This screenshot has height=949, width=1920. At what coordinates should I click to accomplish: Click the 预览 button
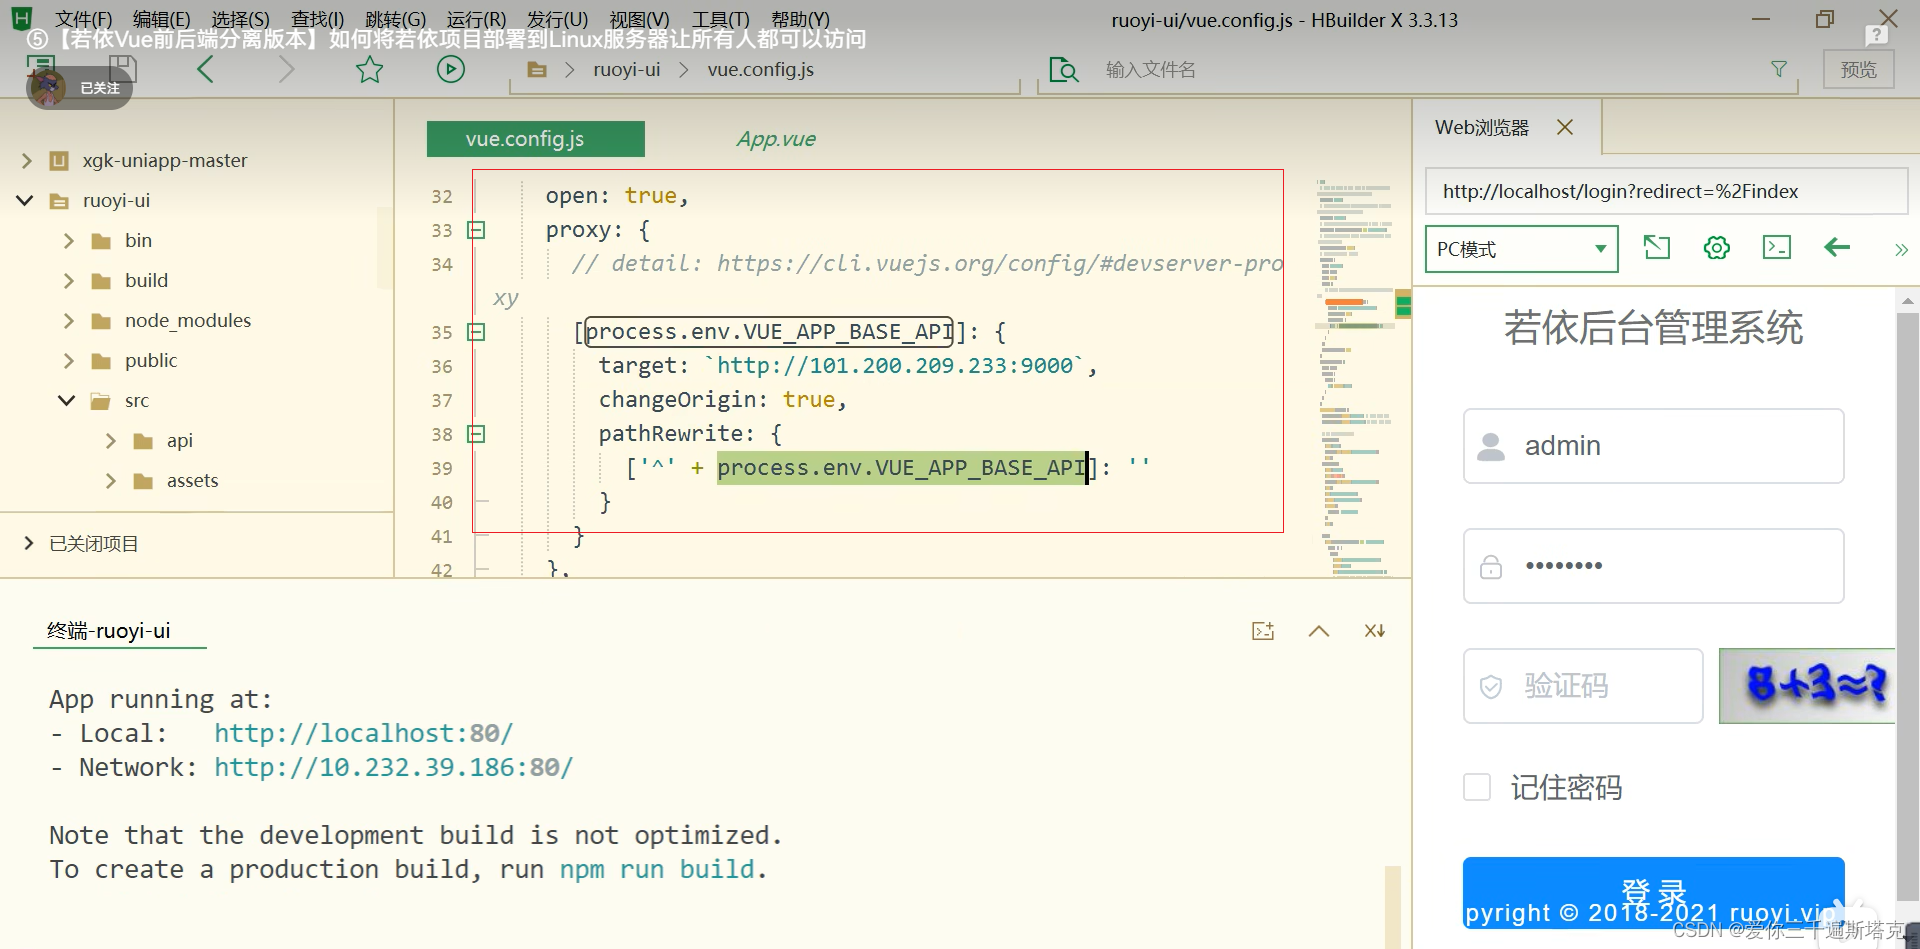coord(1858,70)
